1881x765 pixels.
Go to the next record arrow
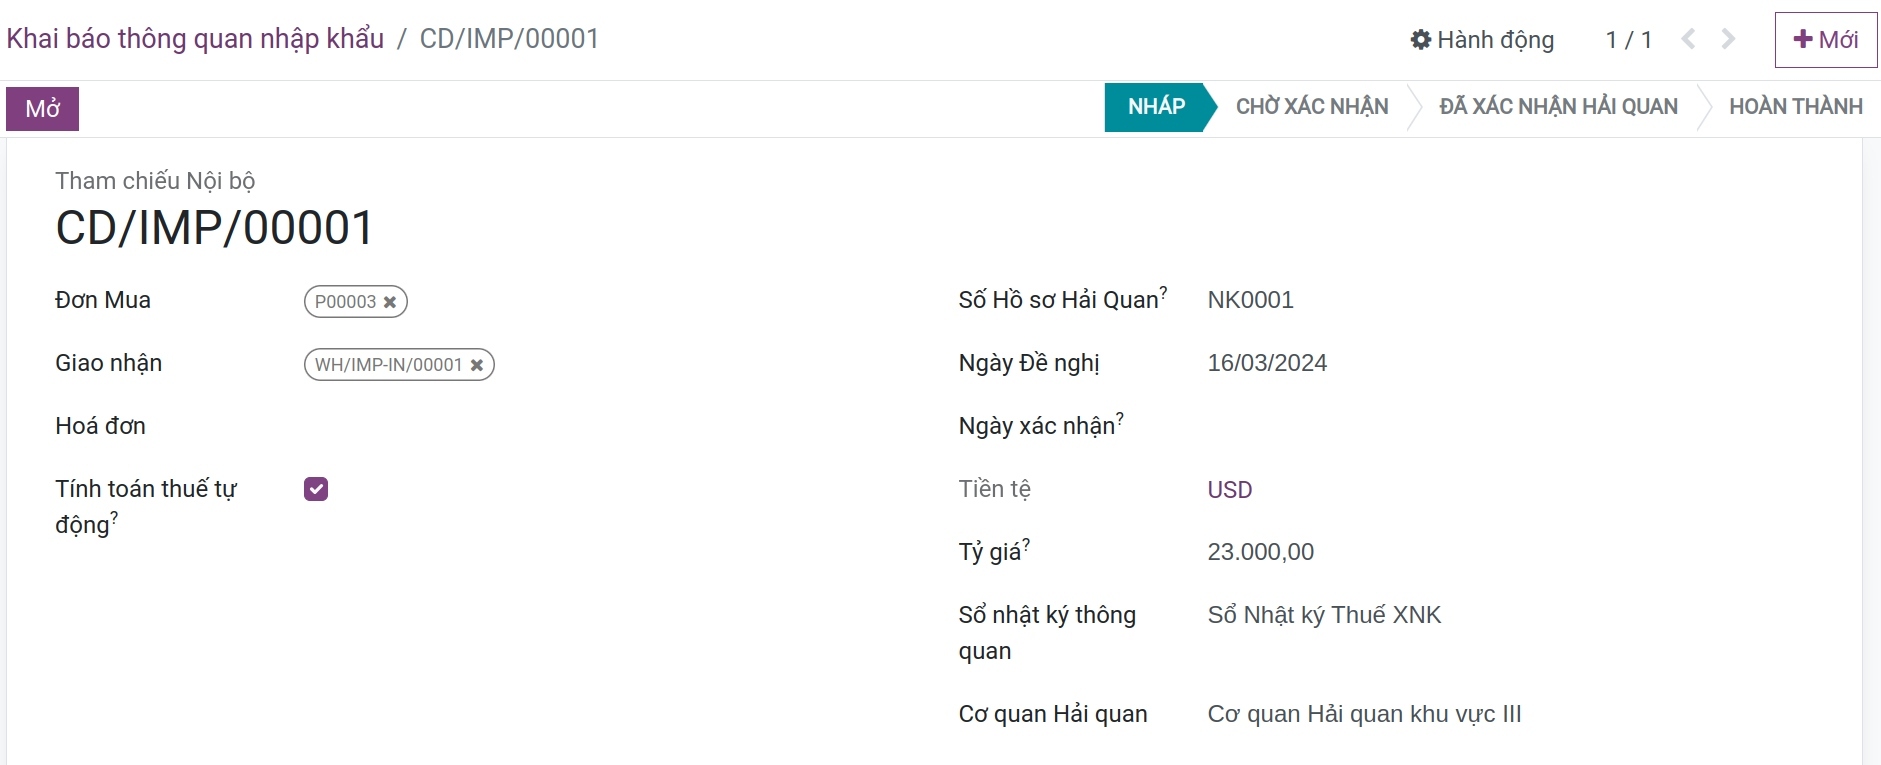(1728, 39)
